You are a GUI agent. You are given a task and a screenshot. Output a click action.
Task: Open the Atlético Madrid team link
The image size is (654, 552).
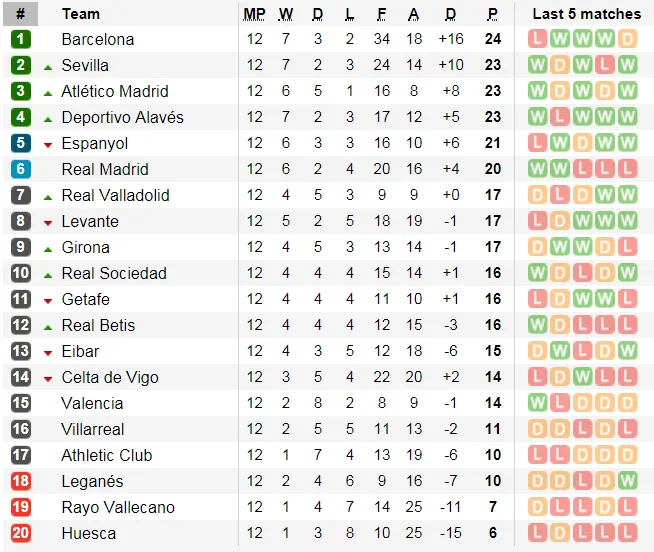tap(115, 91)
